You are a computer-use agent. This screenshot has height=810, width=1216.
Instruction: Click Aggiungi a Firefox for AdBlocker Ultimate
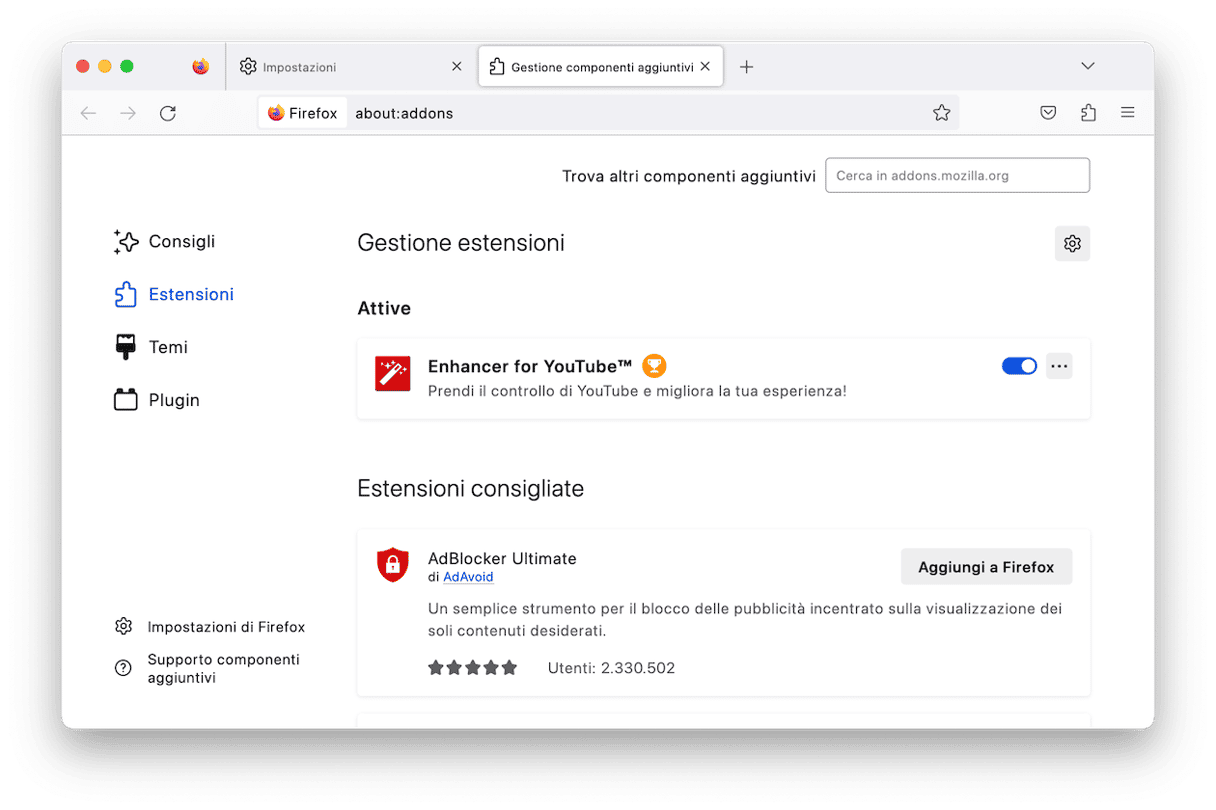pyautogui.click(x=986, y=567)
